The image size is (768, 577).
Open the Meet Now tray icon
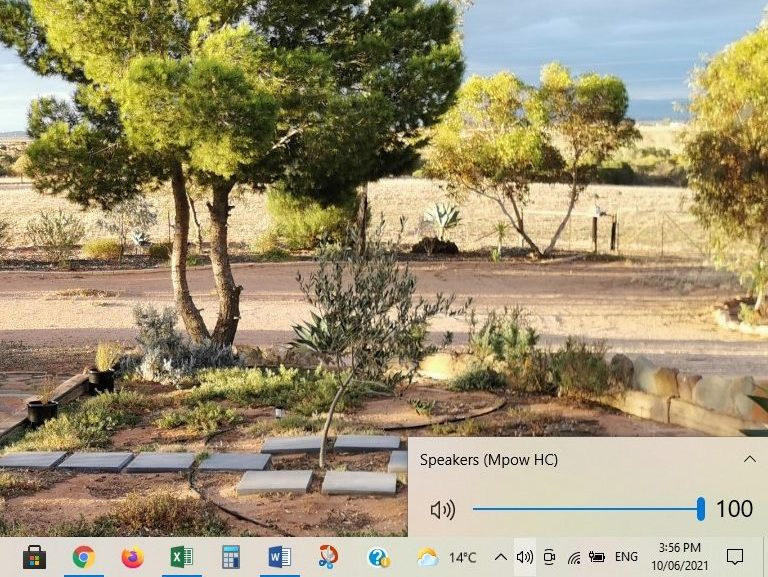(x=550, y=557)
